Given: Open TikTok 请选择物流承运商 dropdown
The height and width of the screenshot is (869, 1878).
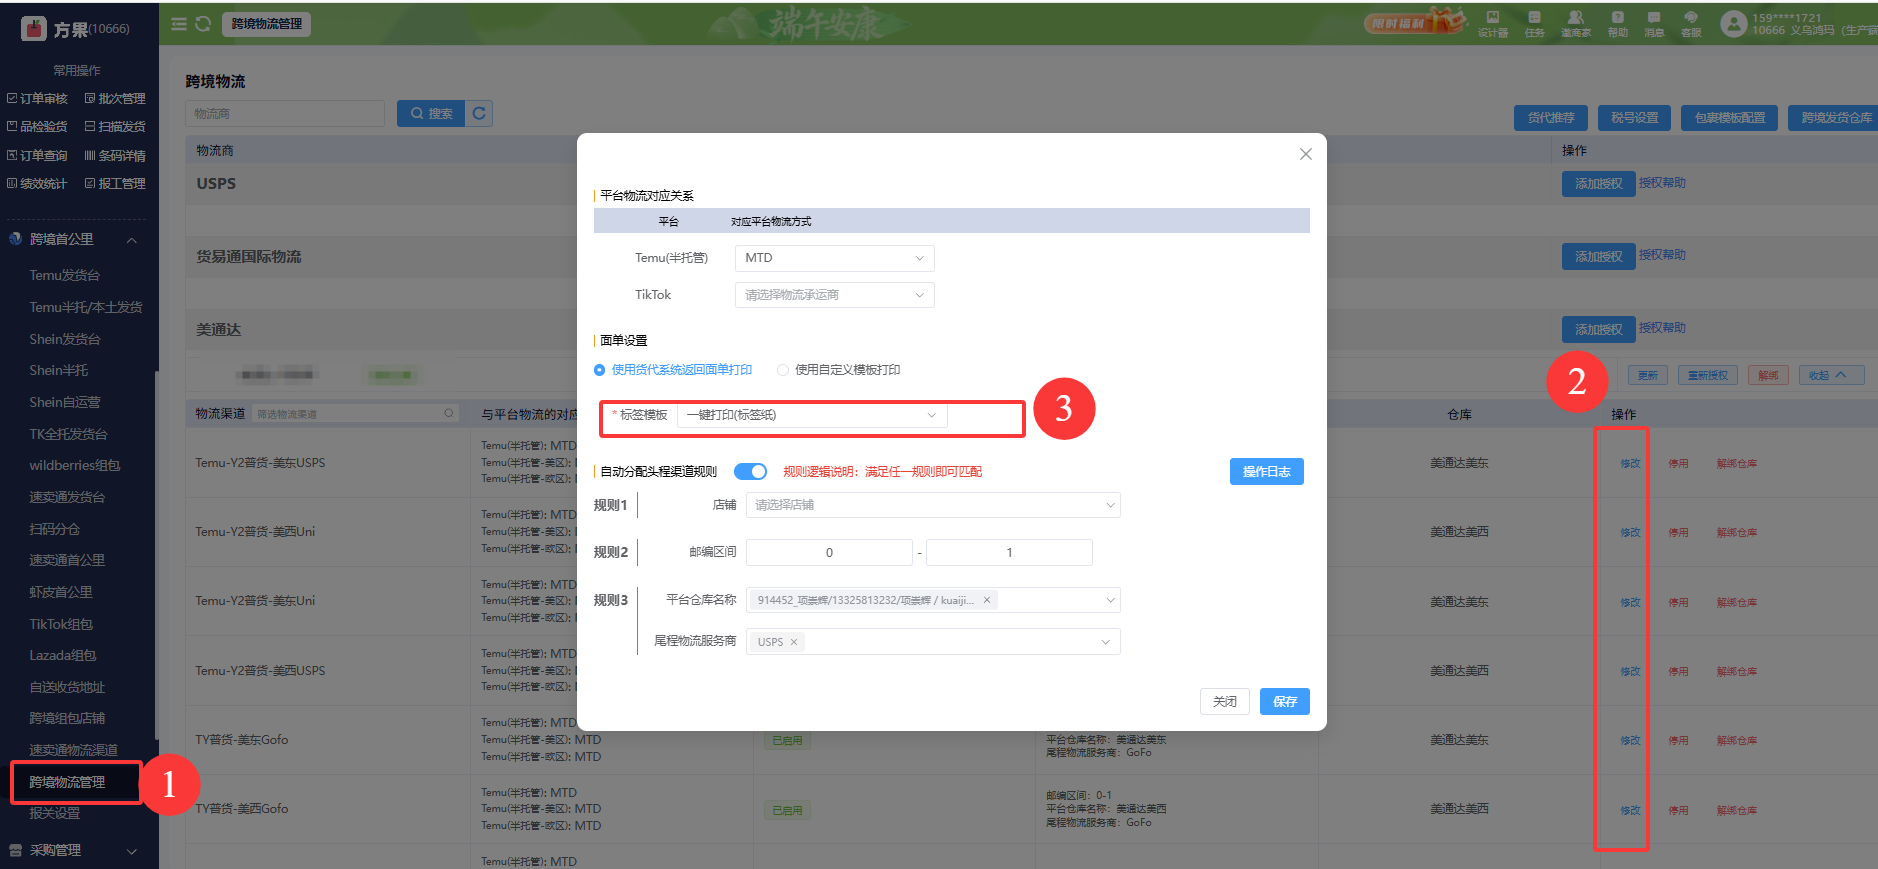Looking at the screenshot, I should pos(834,295).
